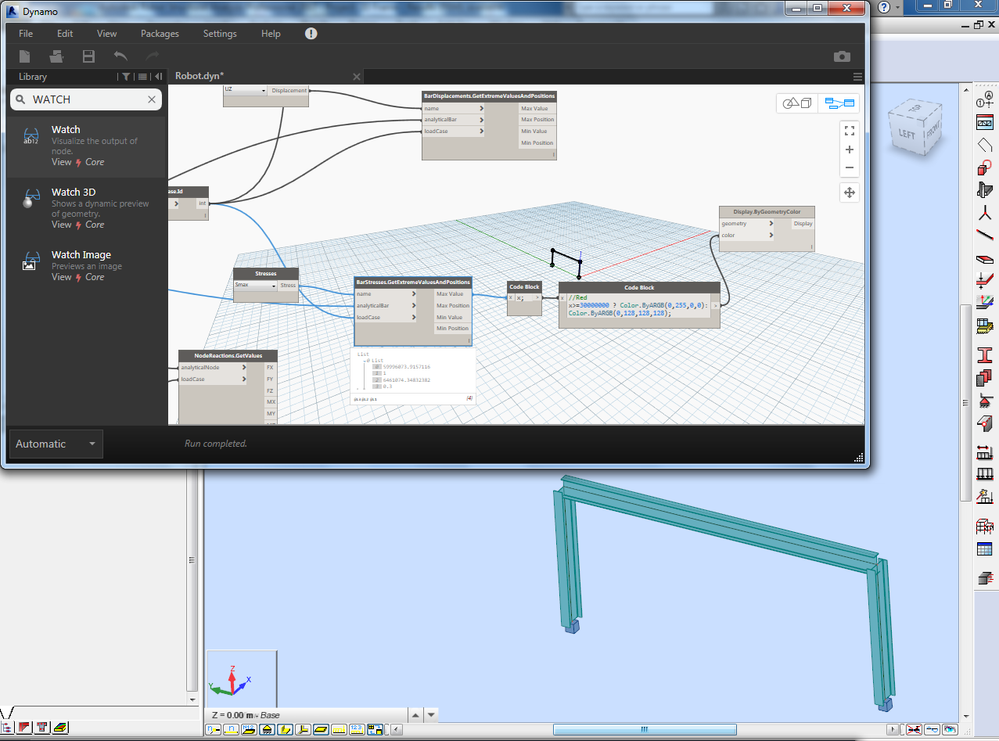Select the Watch Image node result
Screen dimensions: 999x741
[87, 265]
